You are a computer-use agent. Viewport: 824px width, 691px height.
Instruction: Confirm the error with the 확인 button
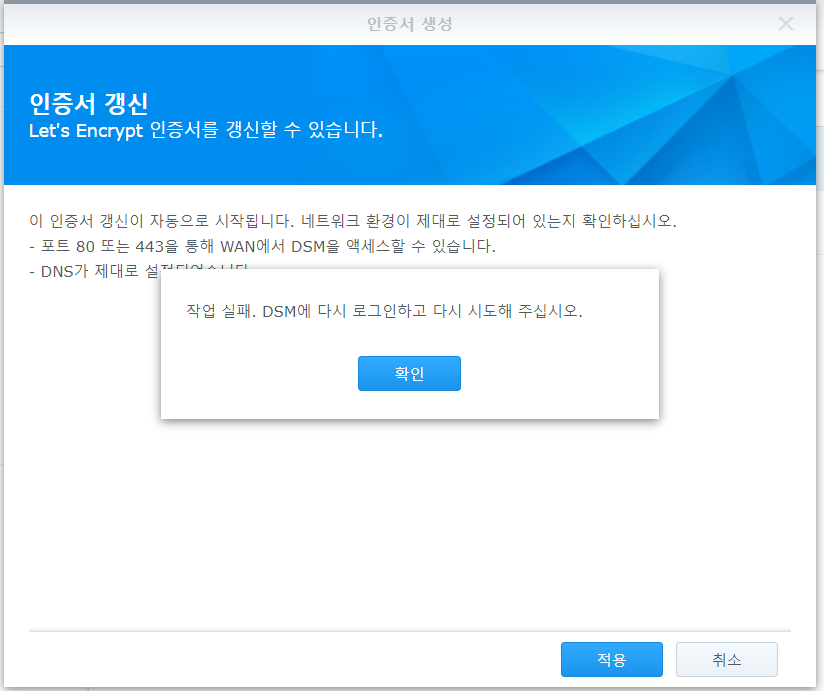click(409, 373)
